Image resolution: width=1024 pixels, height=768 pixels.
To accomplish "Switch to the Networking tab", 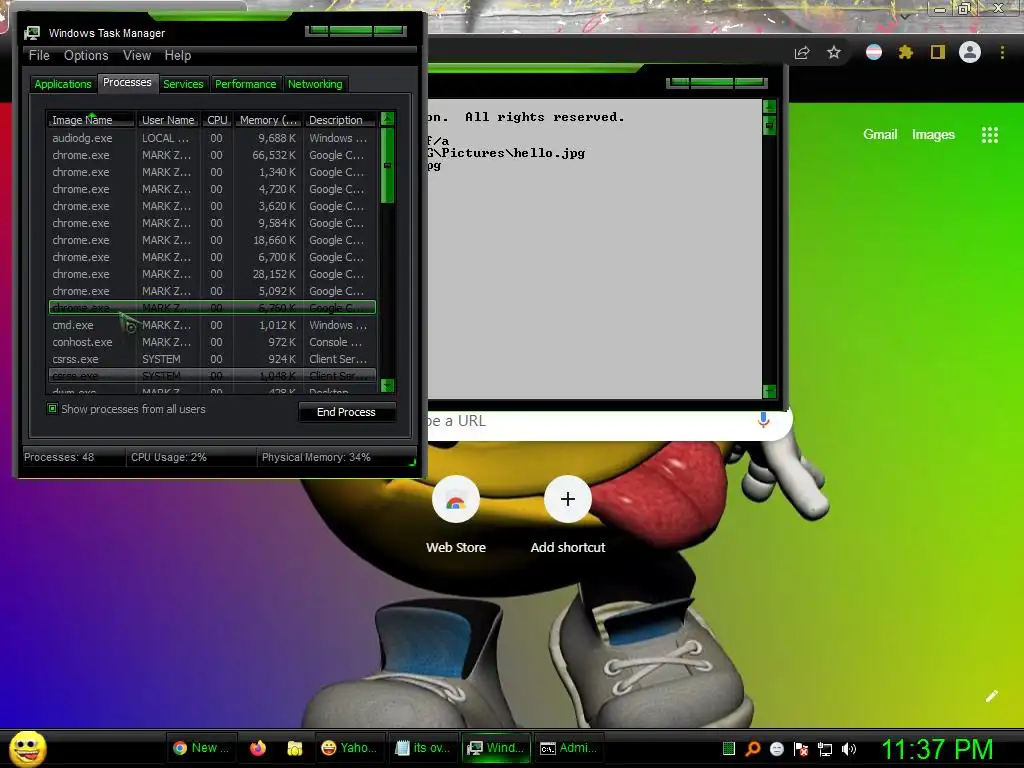I will [315, 84].
